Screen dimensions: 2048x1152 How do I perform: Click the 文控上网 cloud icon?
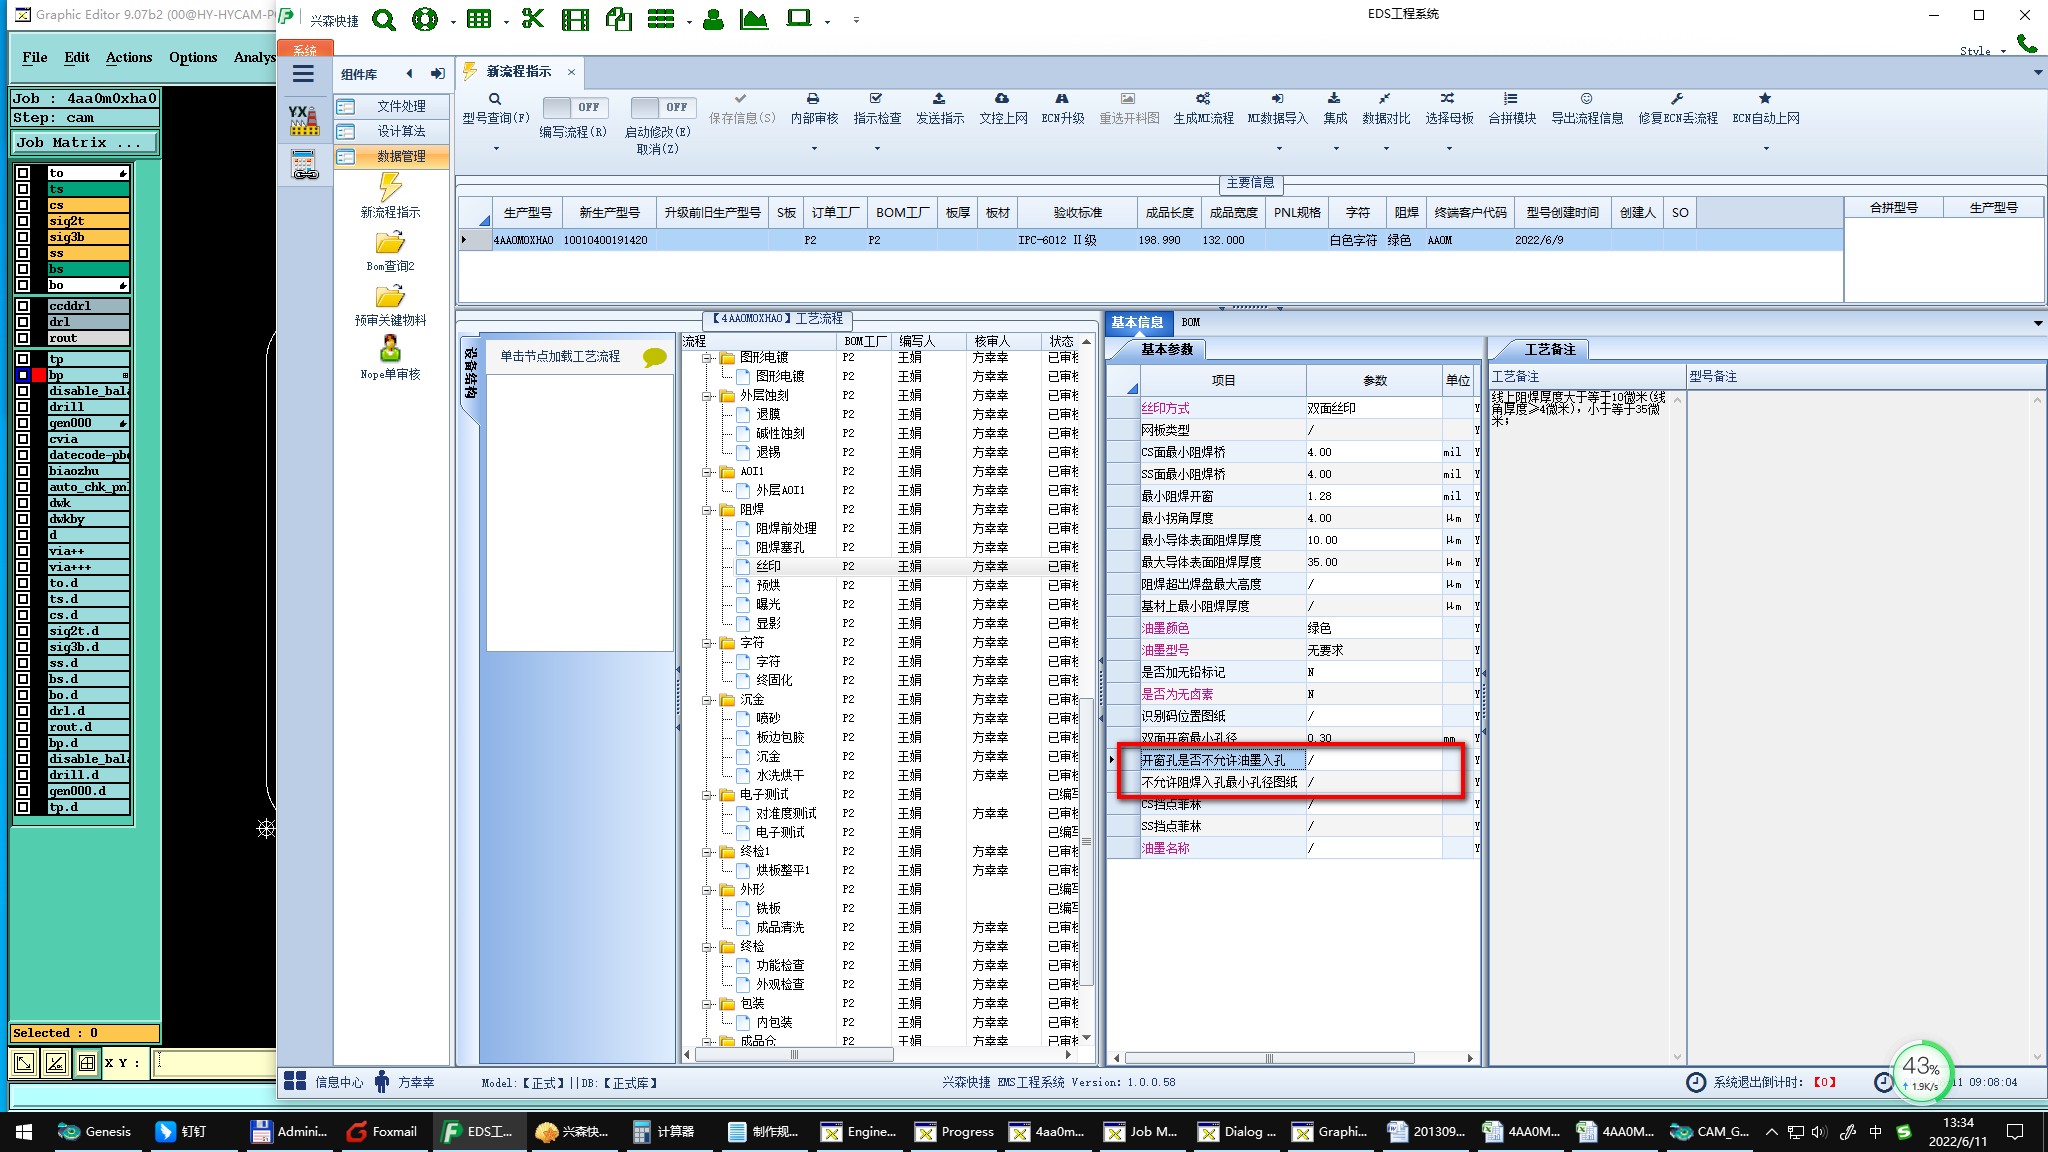click(x=1002, y=99)
